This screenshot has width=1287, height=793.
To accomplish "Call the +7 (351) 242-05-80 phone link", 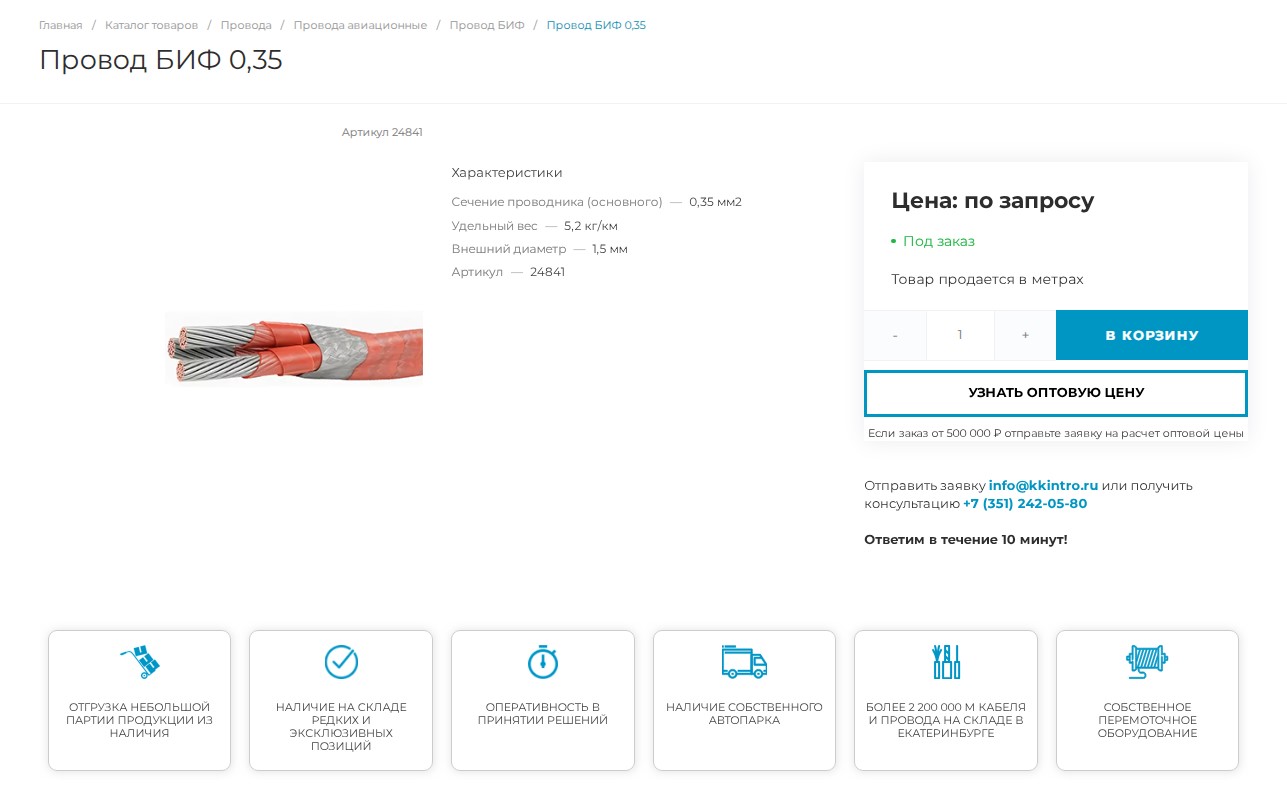I will (x=1024, y=504).
